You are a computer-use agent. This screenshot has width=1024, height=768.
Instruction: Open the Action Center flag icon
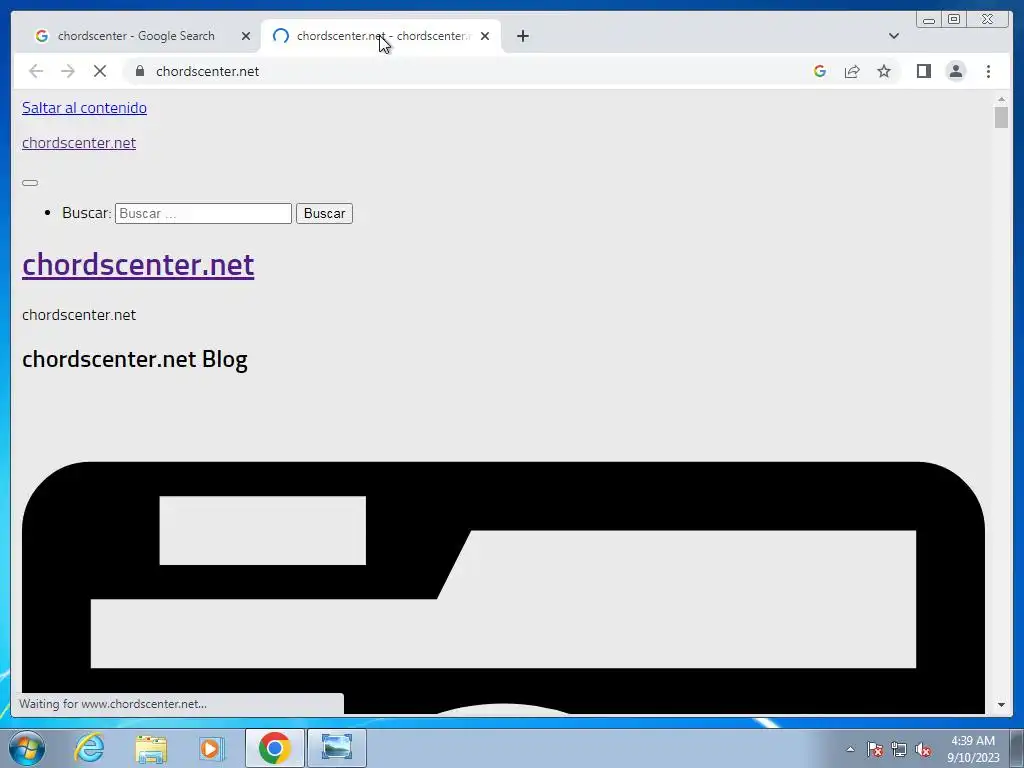875,749
